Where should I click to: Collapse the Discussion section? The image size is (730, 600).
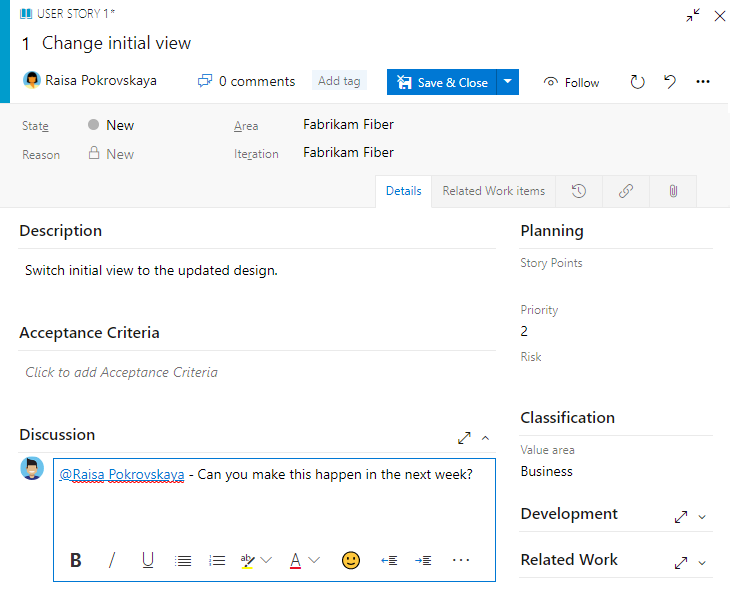486,438
